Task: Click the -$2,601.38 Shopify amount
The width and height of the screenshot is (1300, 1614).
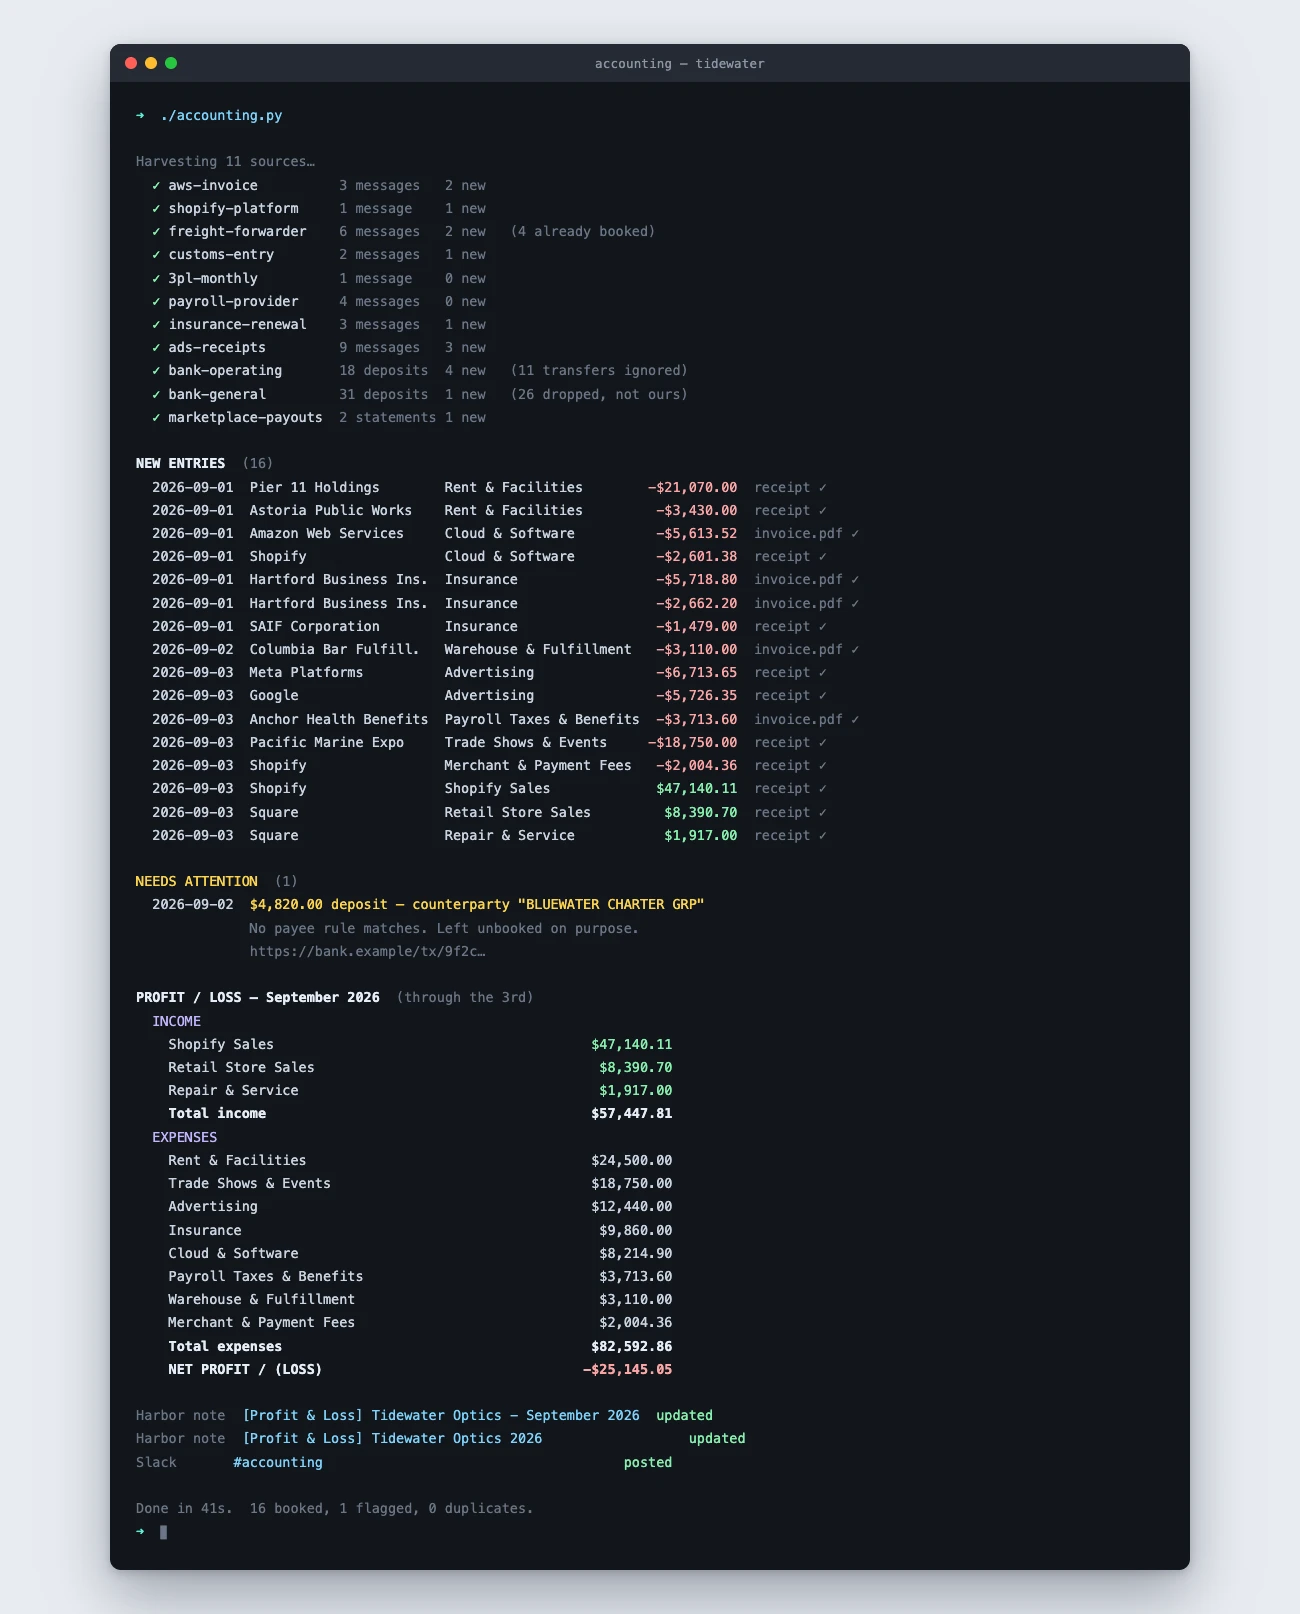Action: click(696, 556)
